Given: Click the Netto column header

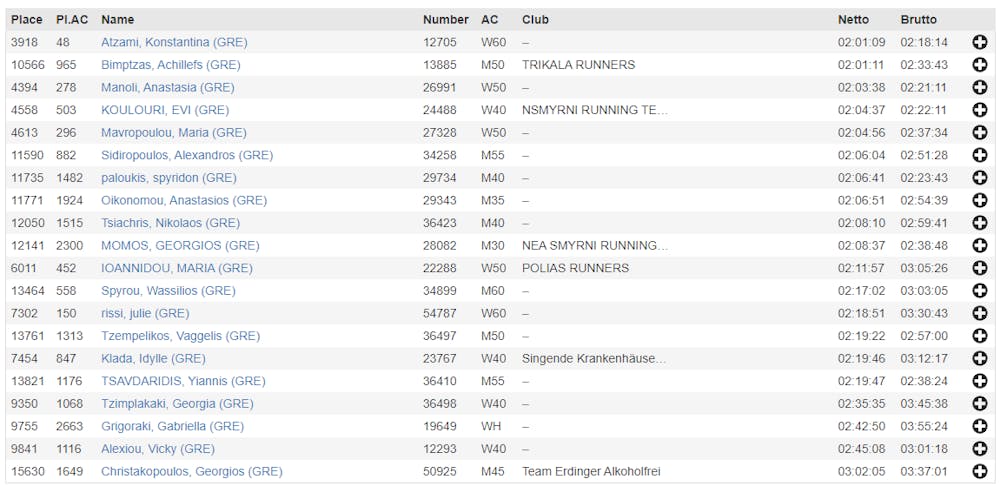Looking at the screenshot, I should pos(853,19).
